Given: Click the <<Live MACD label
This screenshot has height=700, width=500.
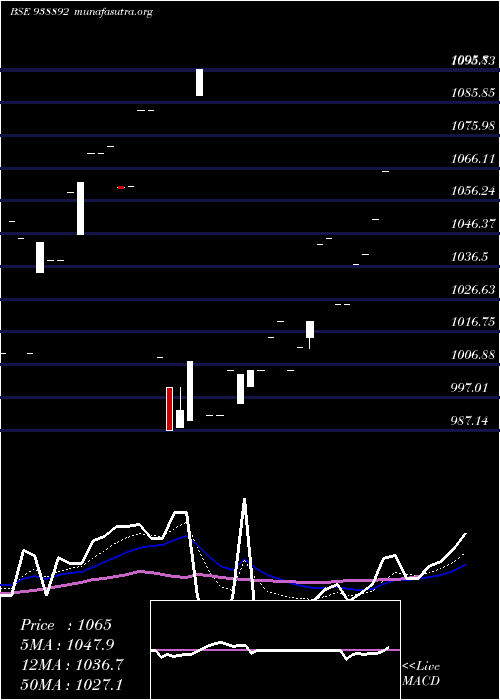Looking at the screenshot, I should click(x=421, y=674).
